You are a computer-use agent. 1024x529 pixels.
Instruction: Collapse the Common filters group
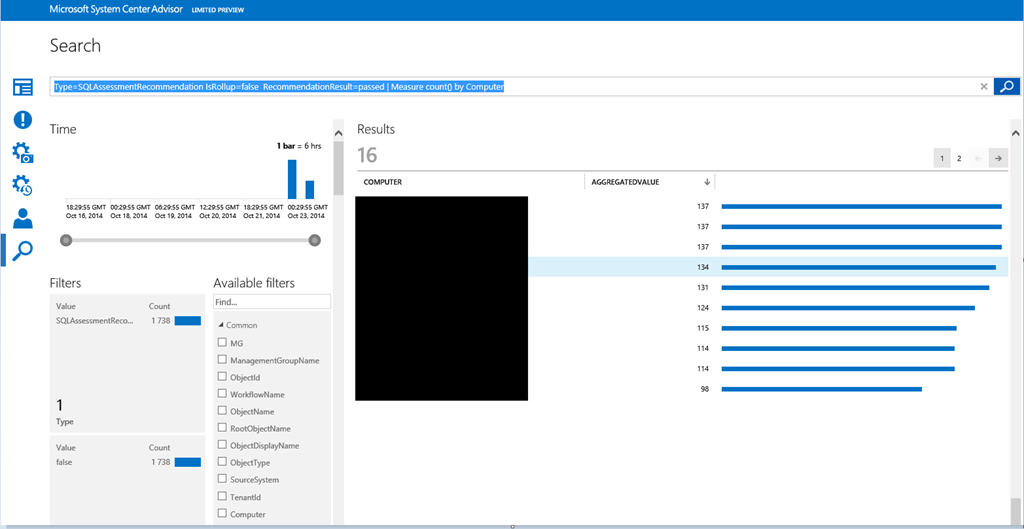pyautogui.click(x=220, y=325)
